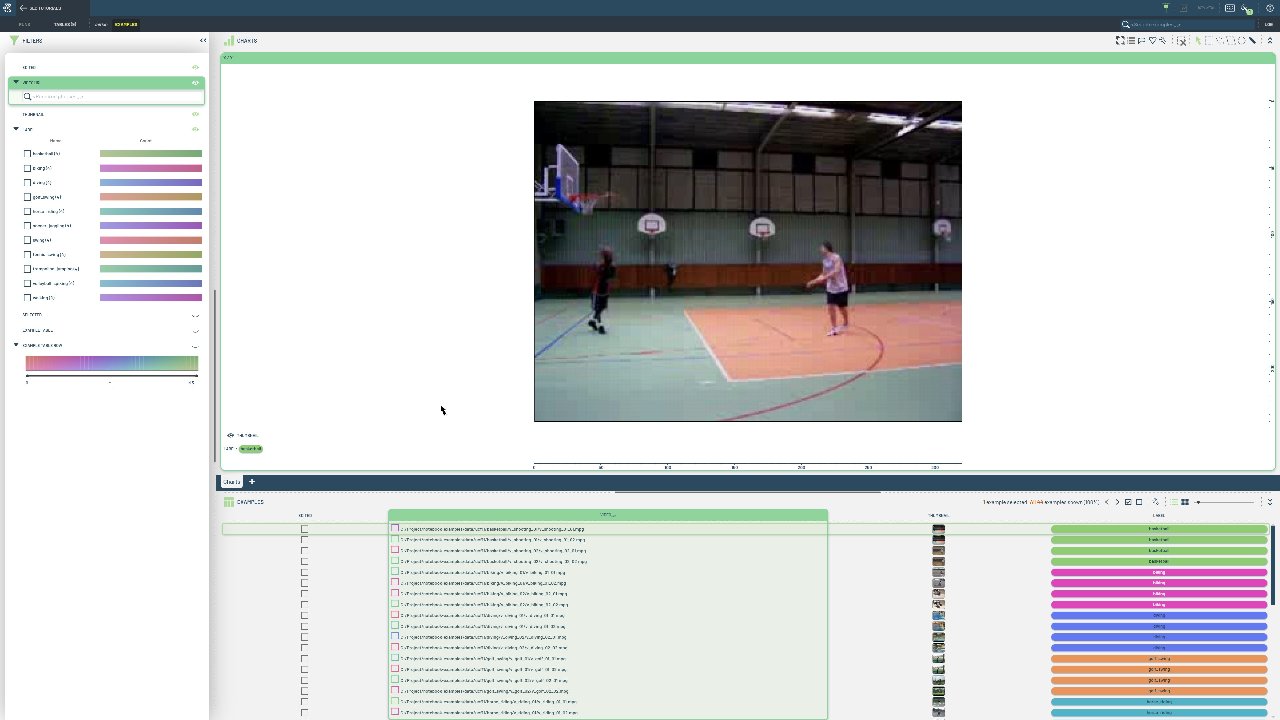Screen dimensions: 1280x720
Task: Open the help icon in top bar
Action: (1270, 8)
